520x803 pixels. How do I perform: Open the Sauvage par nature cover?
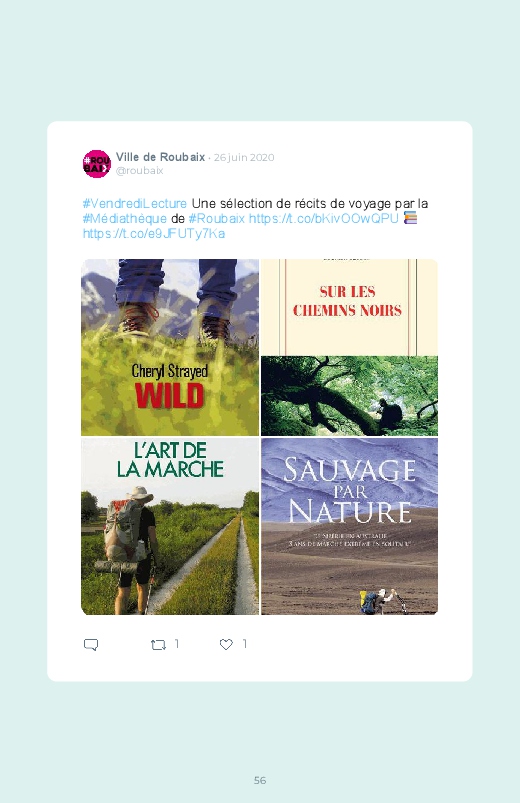(x=349, y=526)
